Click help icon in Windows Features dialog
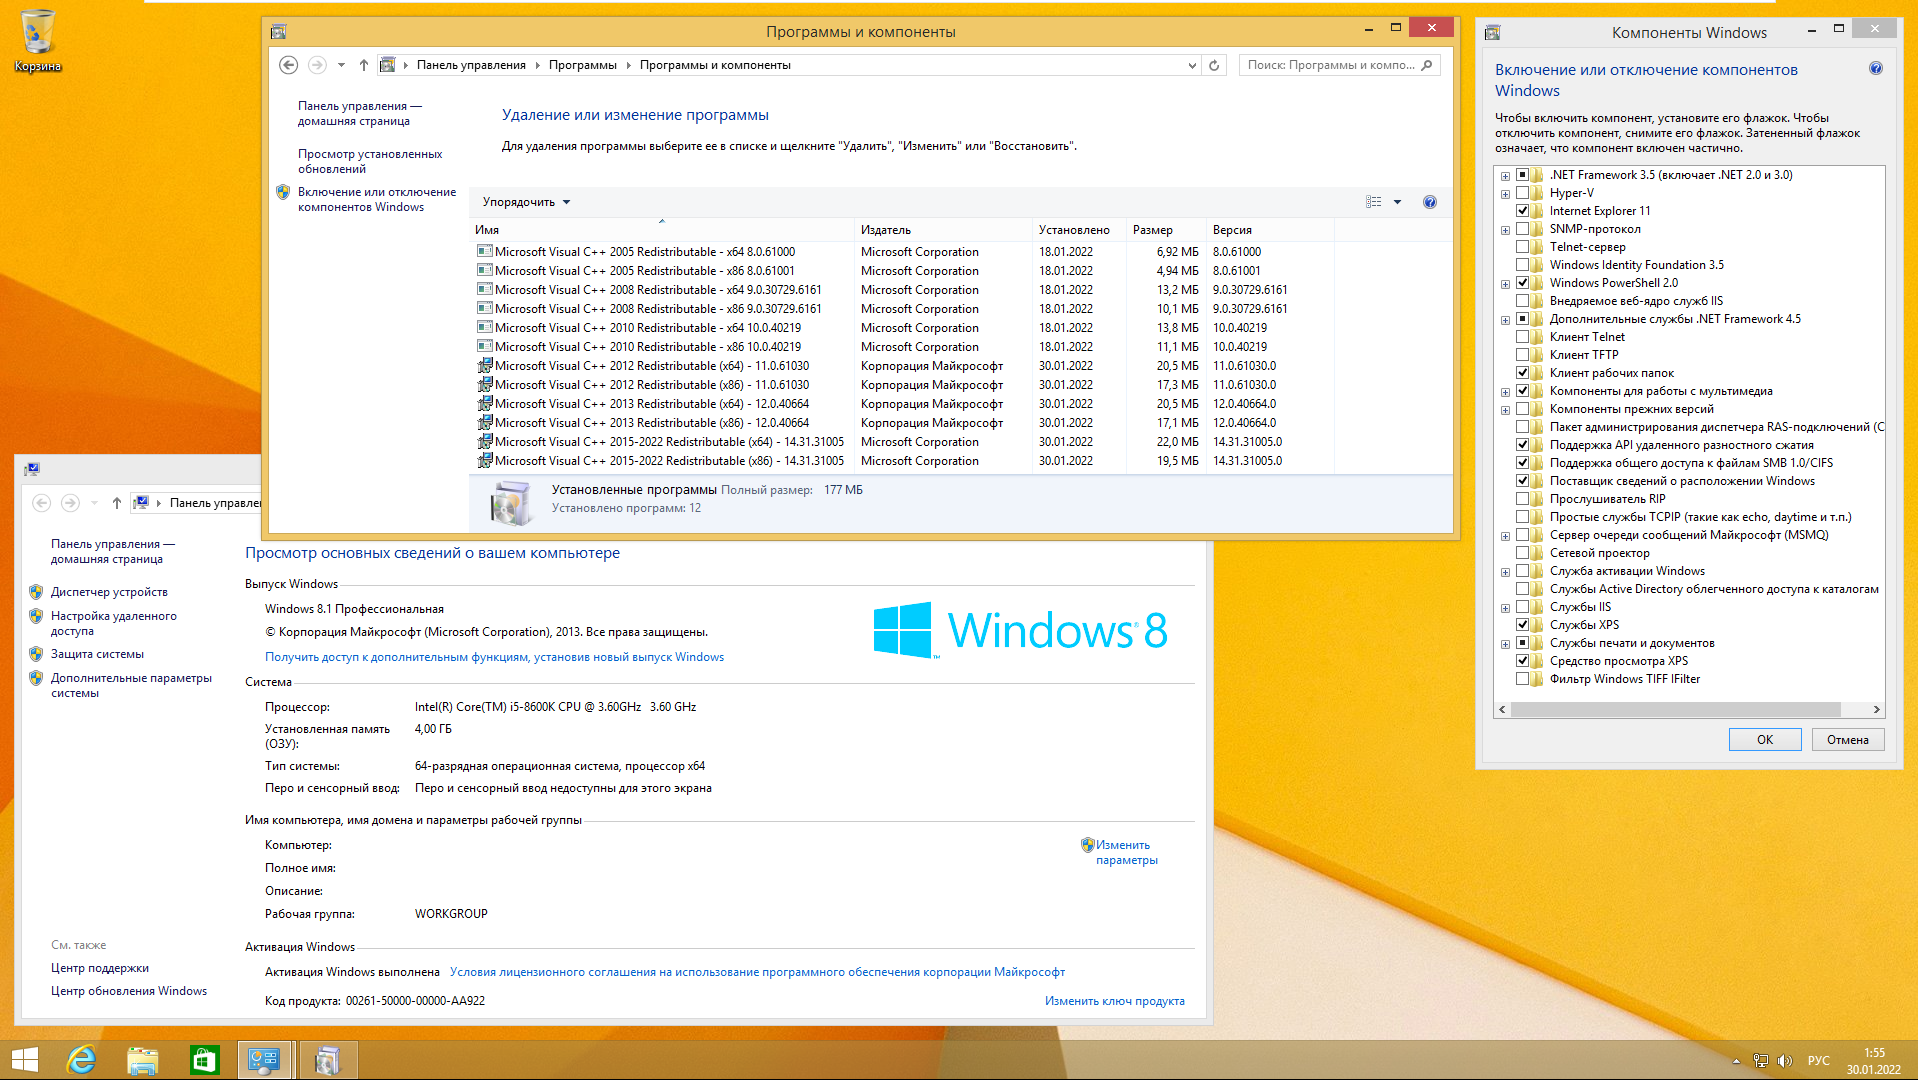This screenshot has width=1918, height=1080. coord(1875,69)
